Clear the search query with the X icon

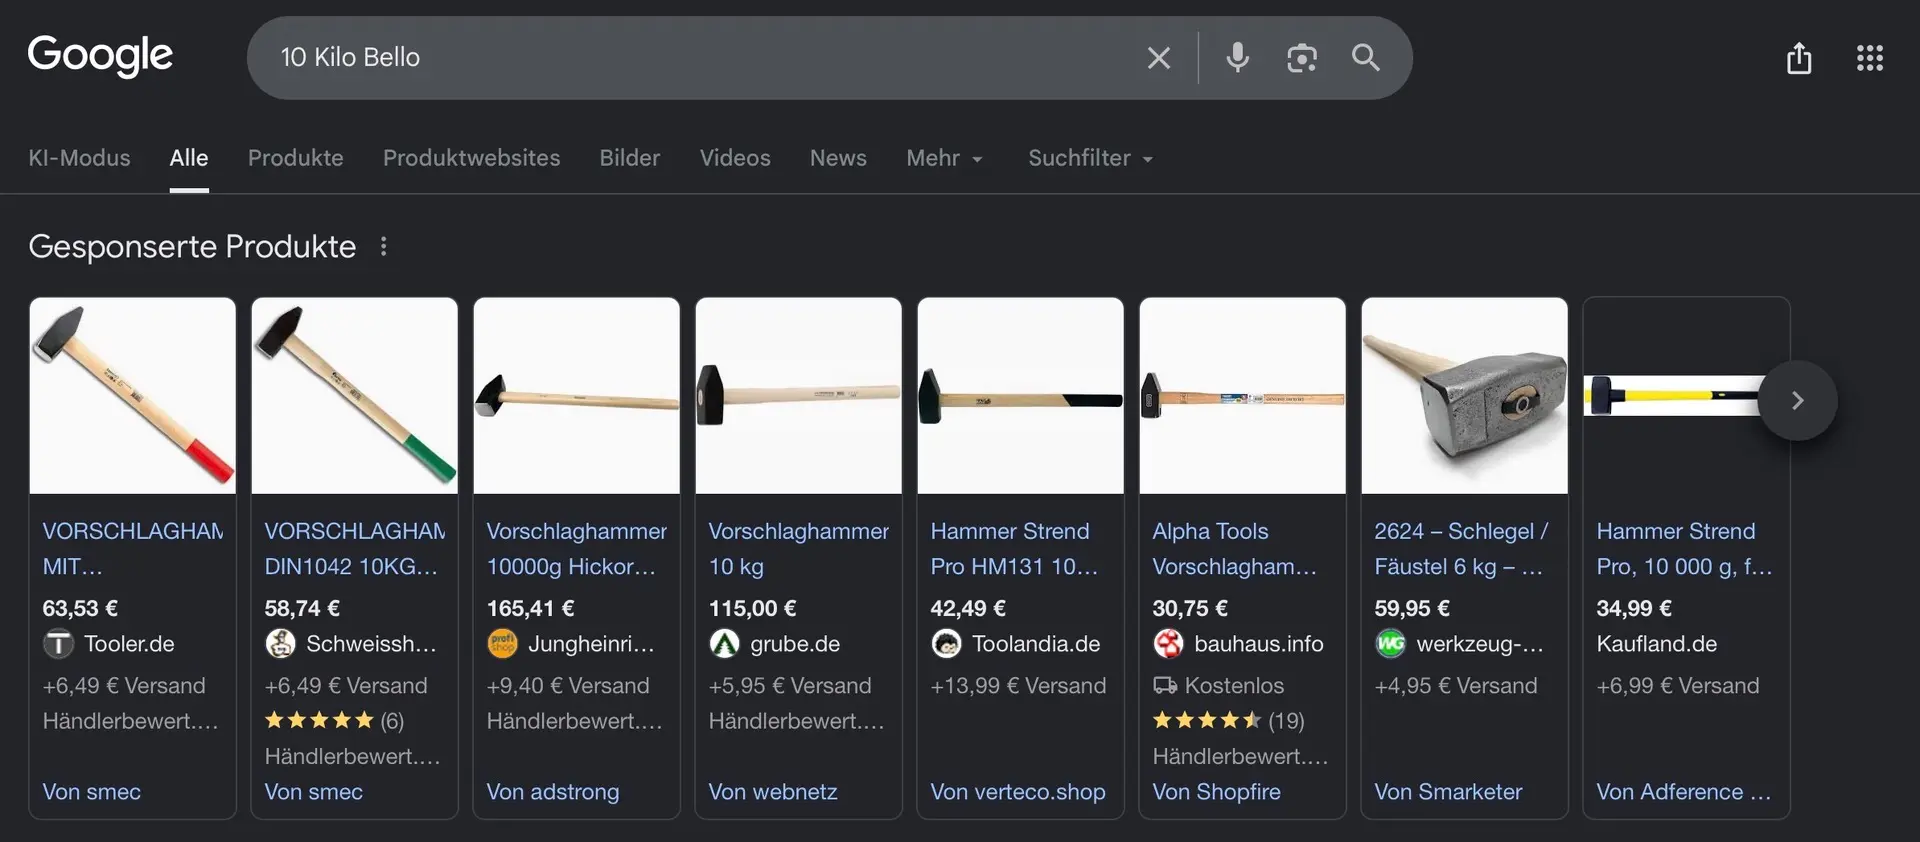pos(1158,58)
